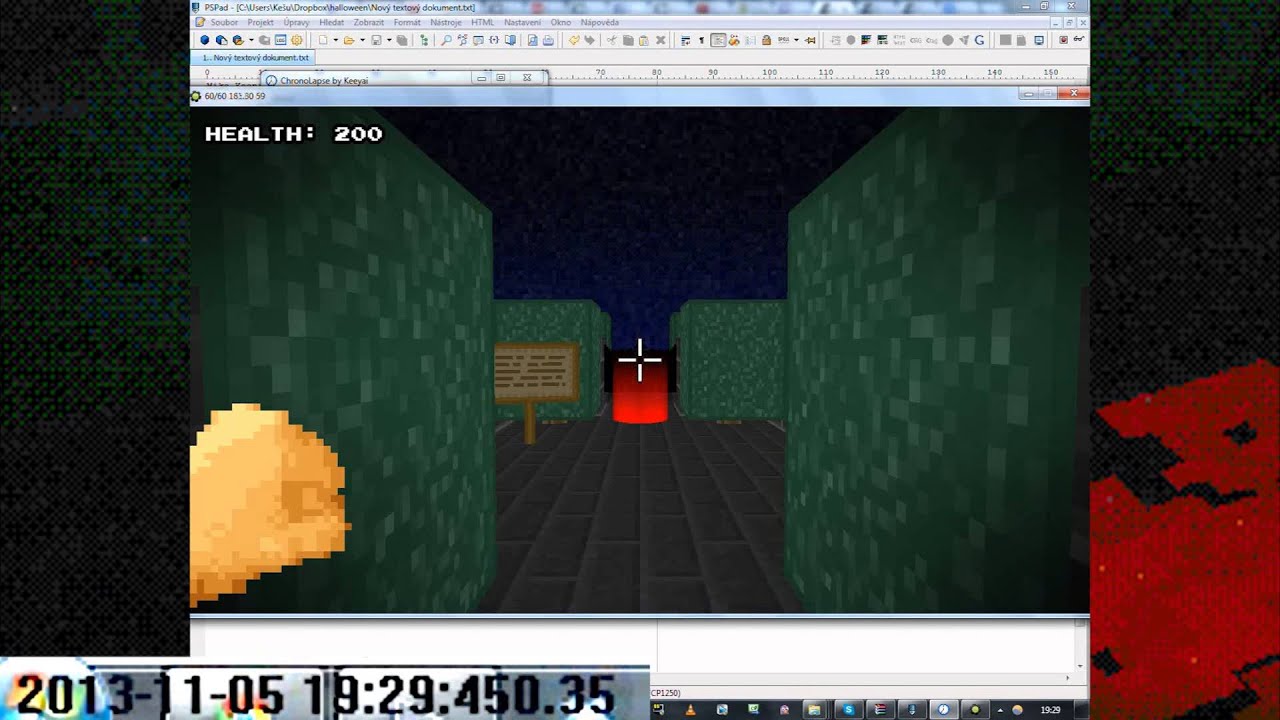Click the eyeglasses icon in the toolbar

tap(1079, 40)
